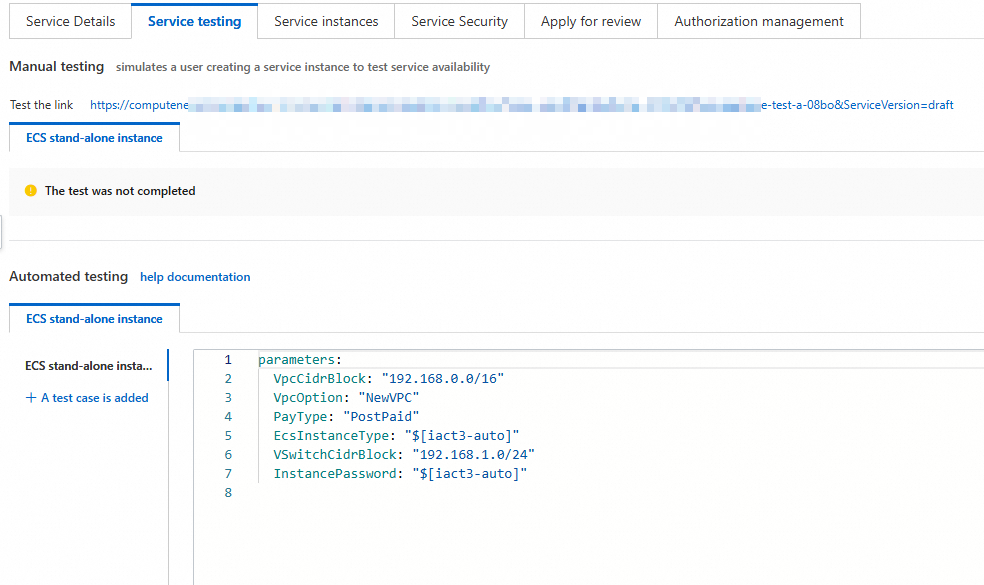The image size is (984, 585).
Task: Click the yellow warning status icon
Action: coord(31,191)
